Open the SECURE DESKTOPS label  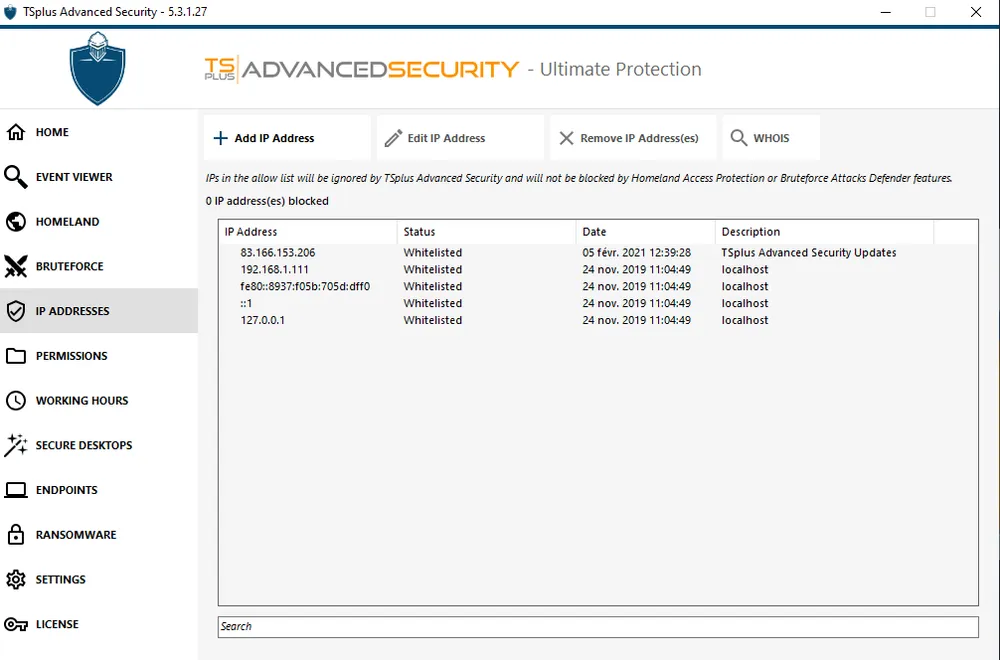pos(84,445)
